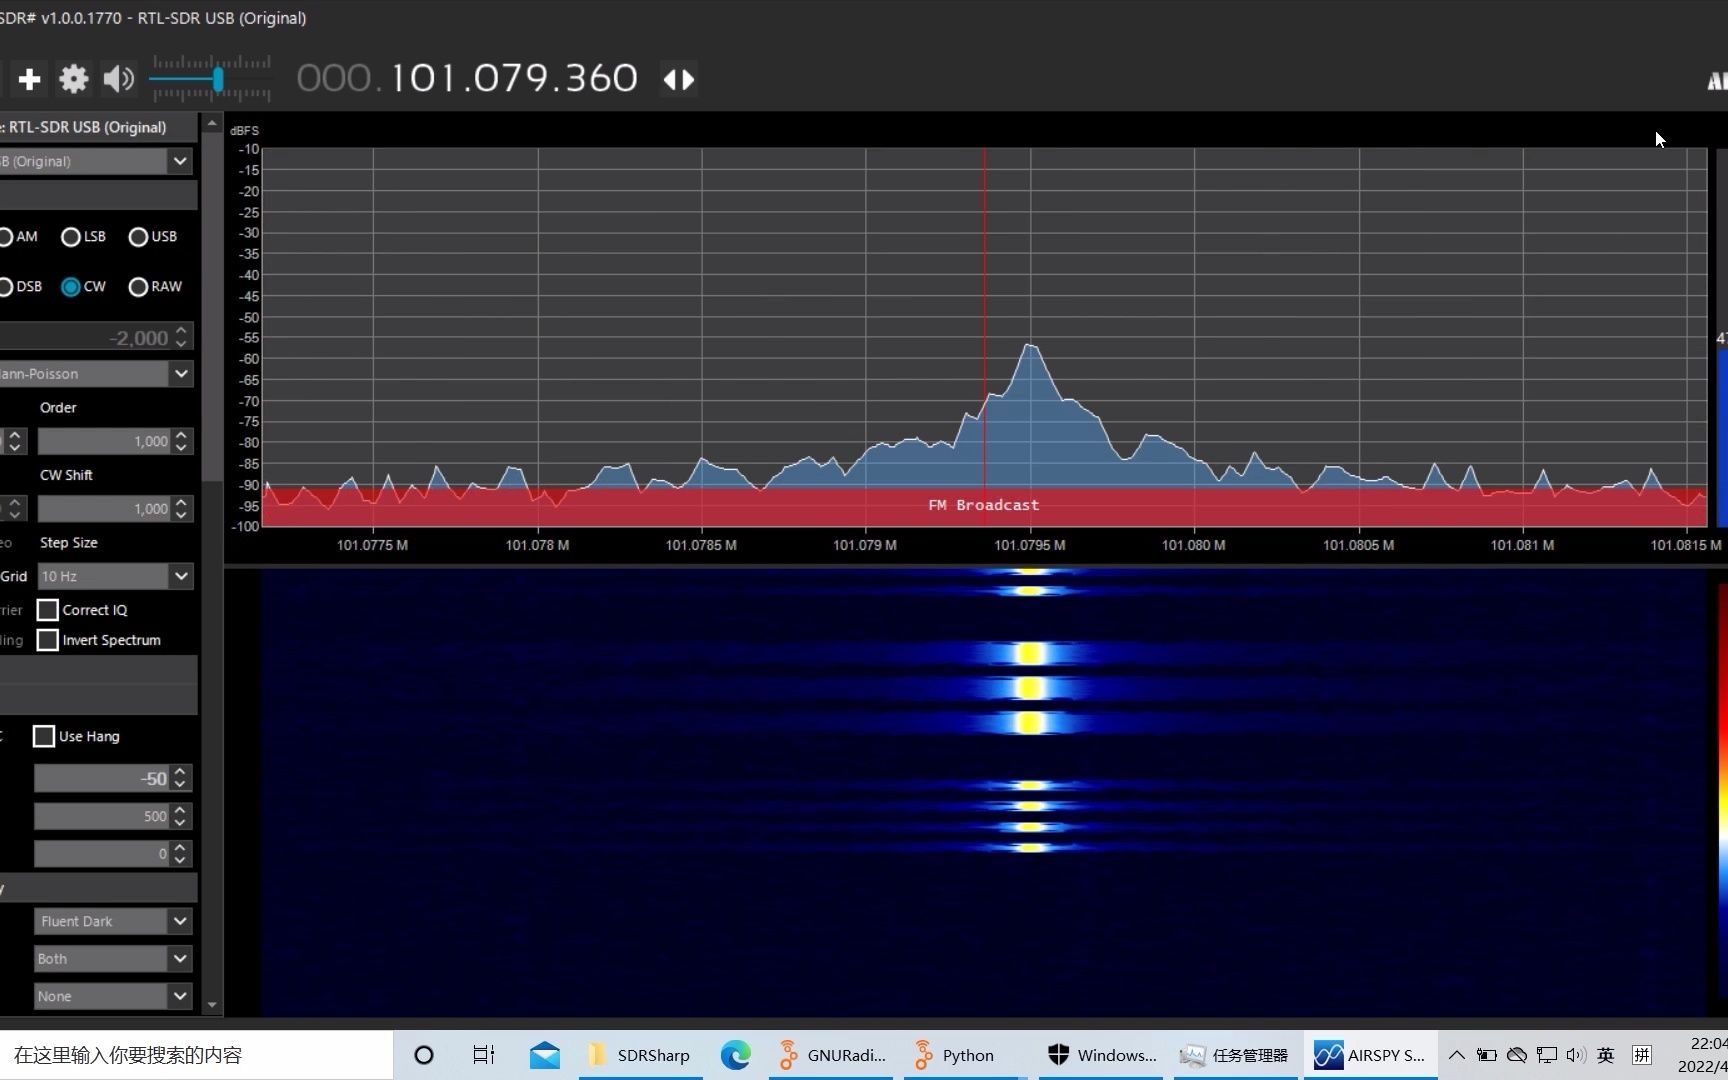1728x1080 pixels.
Task: Collapse the RTL-SDR USB source panel header
Action: pos(98,127)
